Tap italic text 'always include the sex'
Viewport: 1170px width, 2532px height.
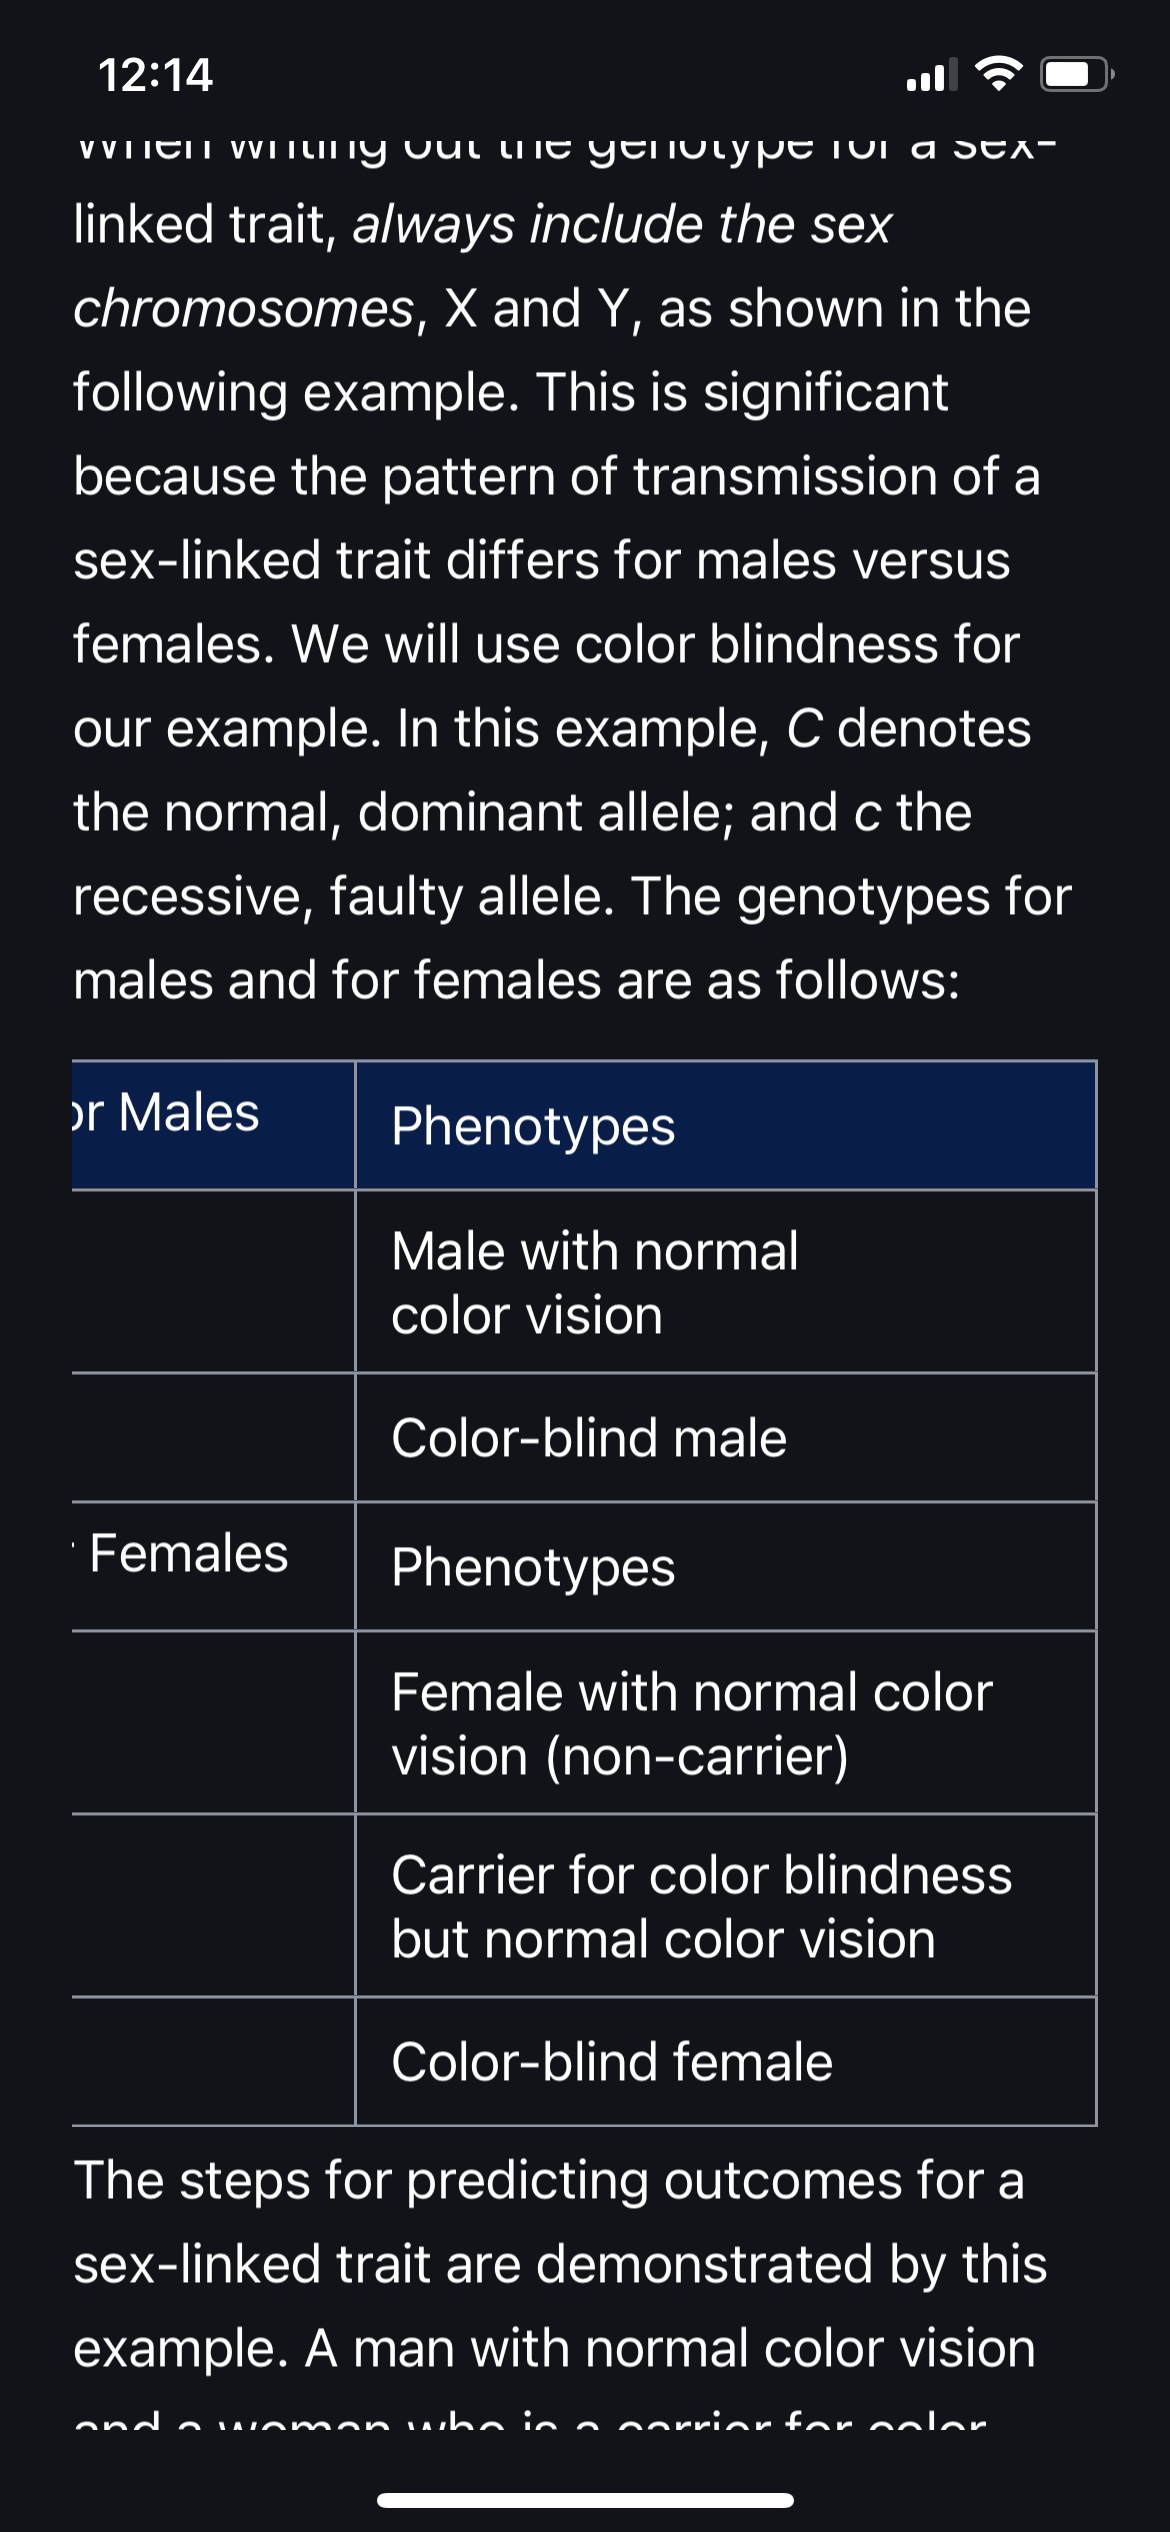point(621,224)
